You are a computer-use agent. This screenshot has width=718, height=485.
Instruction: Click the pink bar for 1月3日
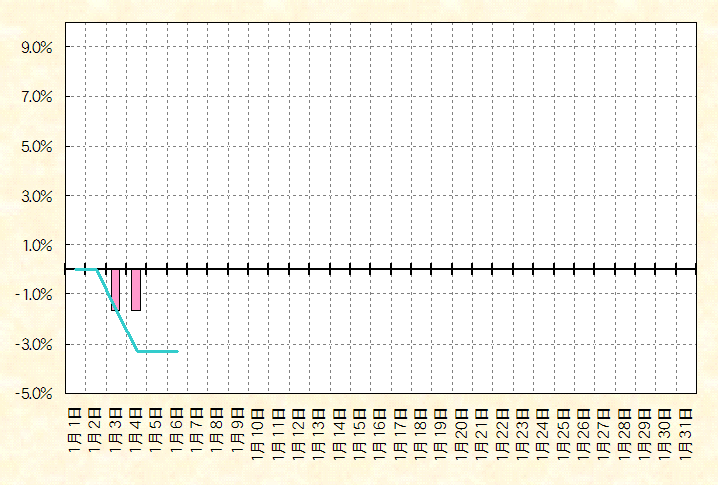point(116,290)
